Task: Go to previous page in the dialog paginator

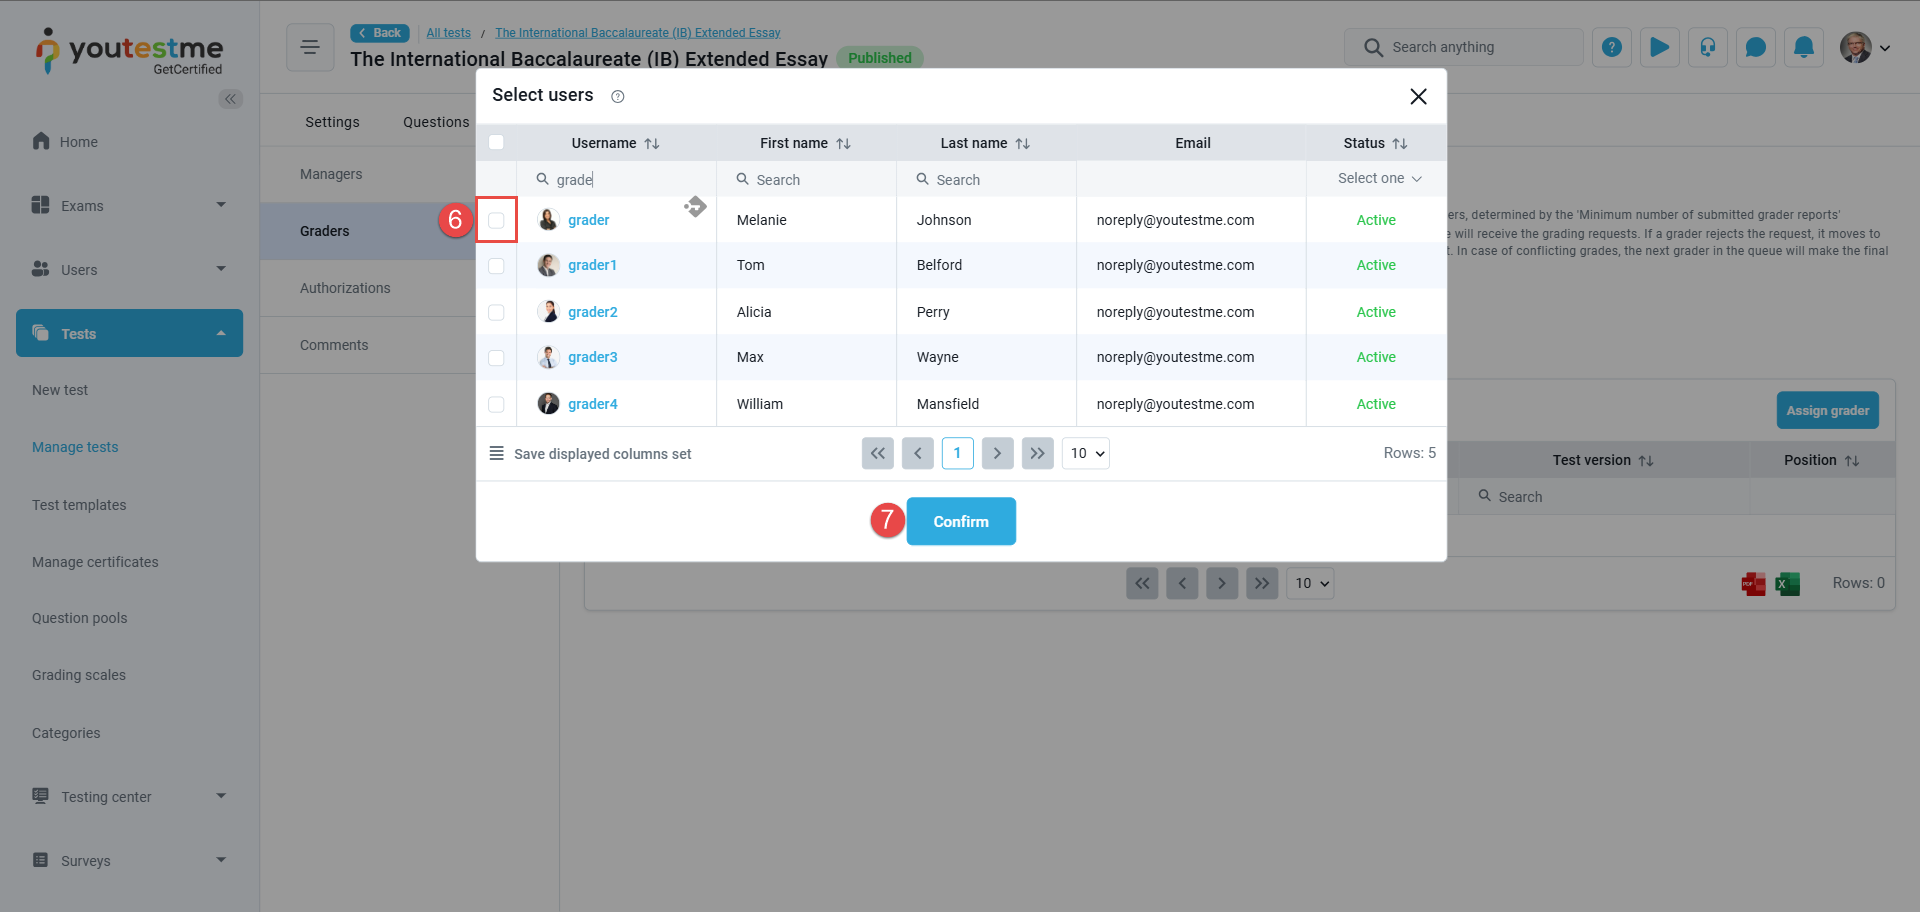Action: pyautogui.click(x=918, y=453)
